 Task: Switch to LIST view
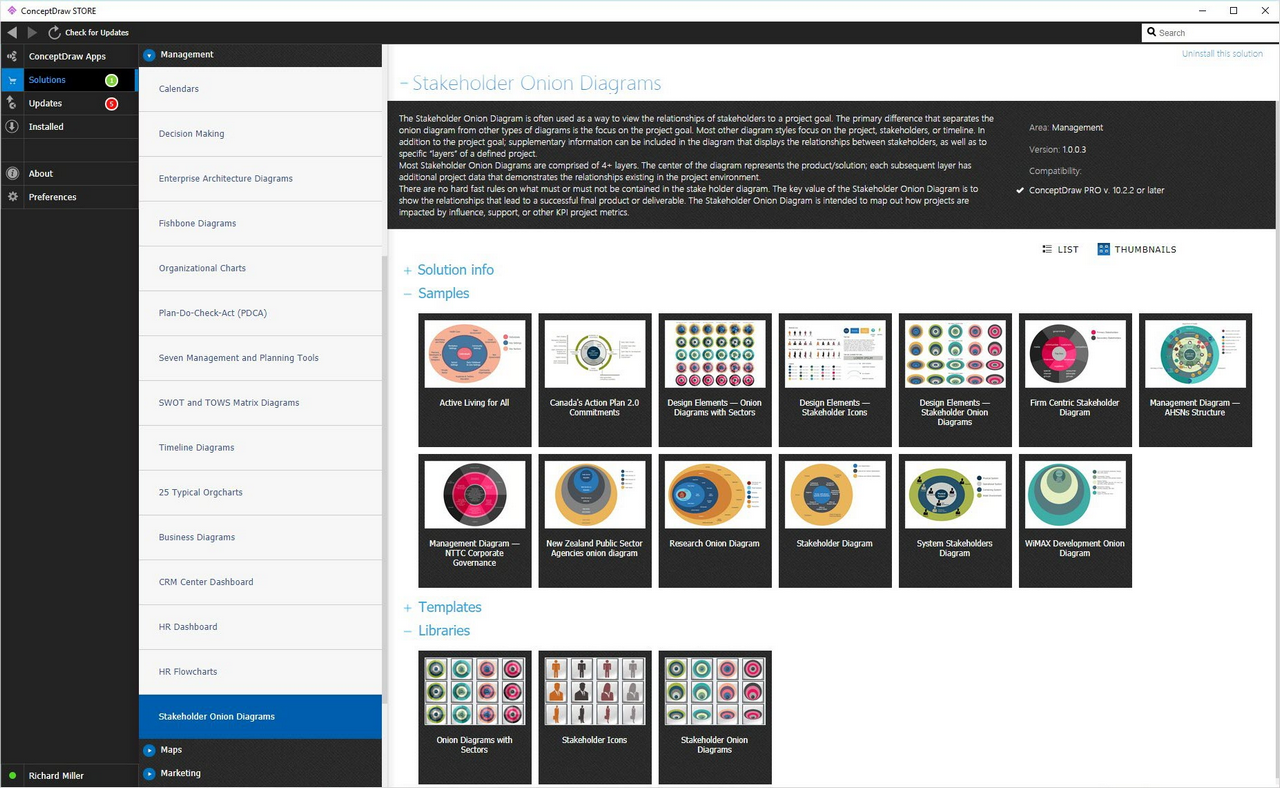(1068, 250)
